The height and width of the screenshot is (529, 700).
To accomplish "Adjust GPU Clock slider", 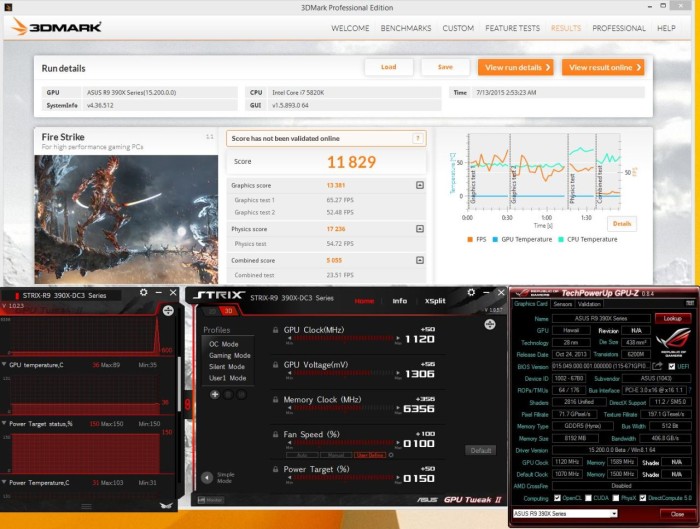I will click(x=343, y=338).
